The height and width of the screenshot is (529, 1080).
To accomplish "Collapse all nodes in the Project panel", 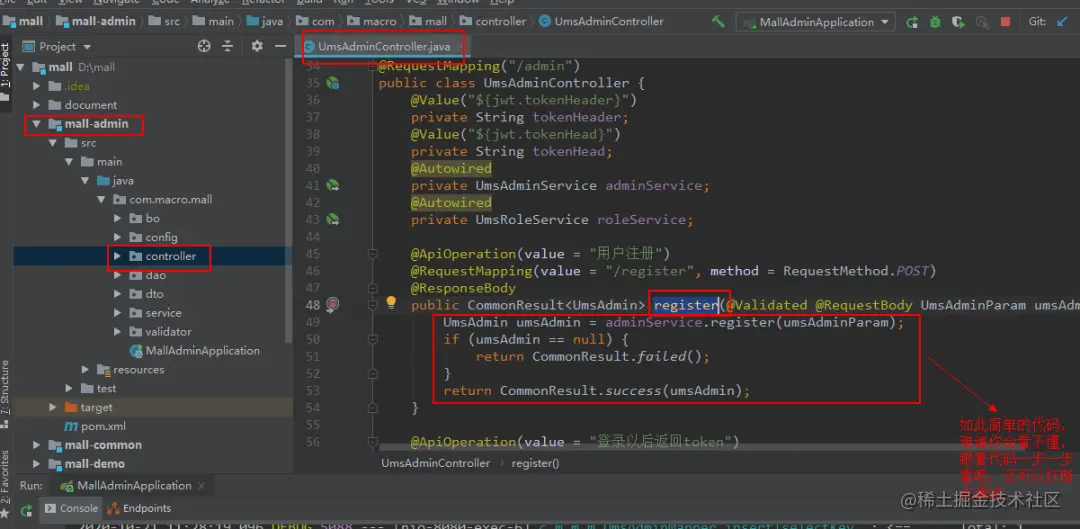I will [227, 46].
